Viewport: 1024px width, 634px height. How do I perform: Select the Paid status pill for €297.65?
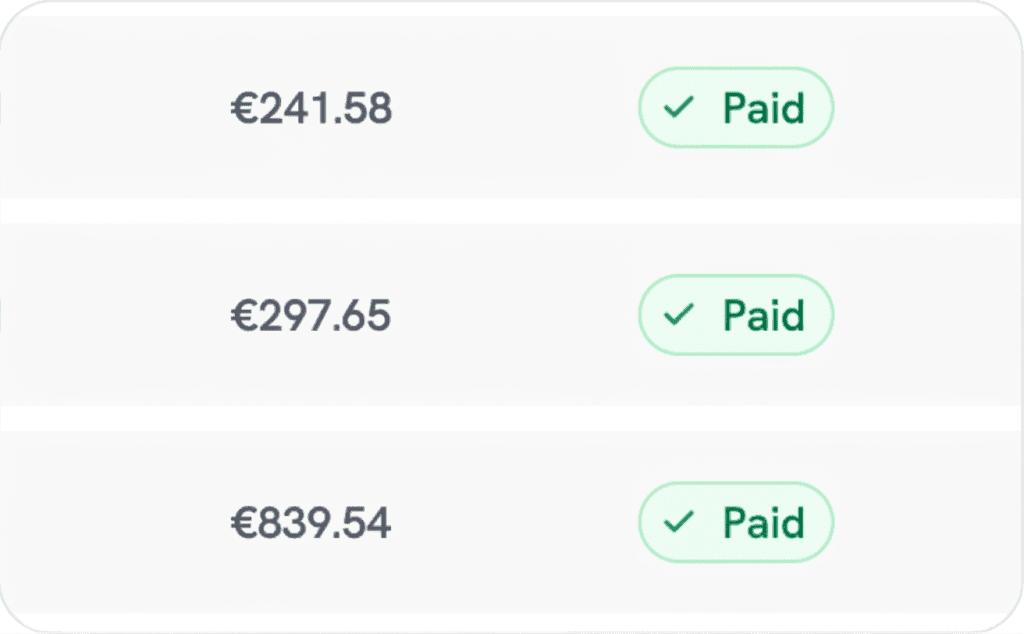click(x=736, y=315)
